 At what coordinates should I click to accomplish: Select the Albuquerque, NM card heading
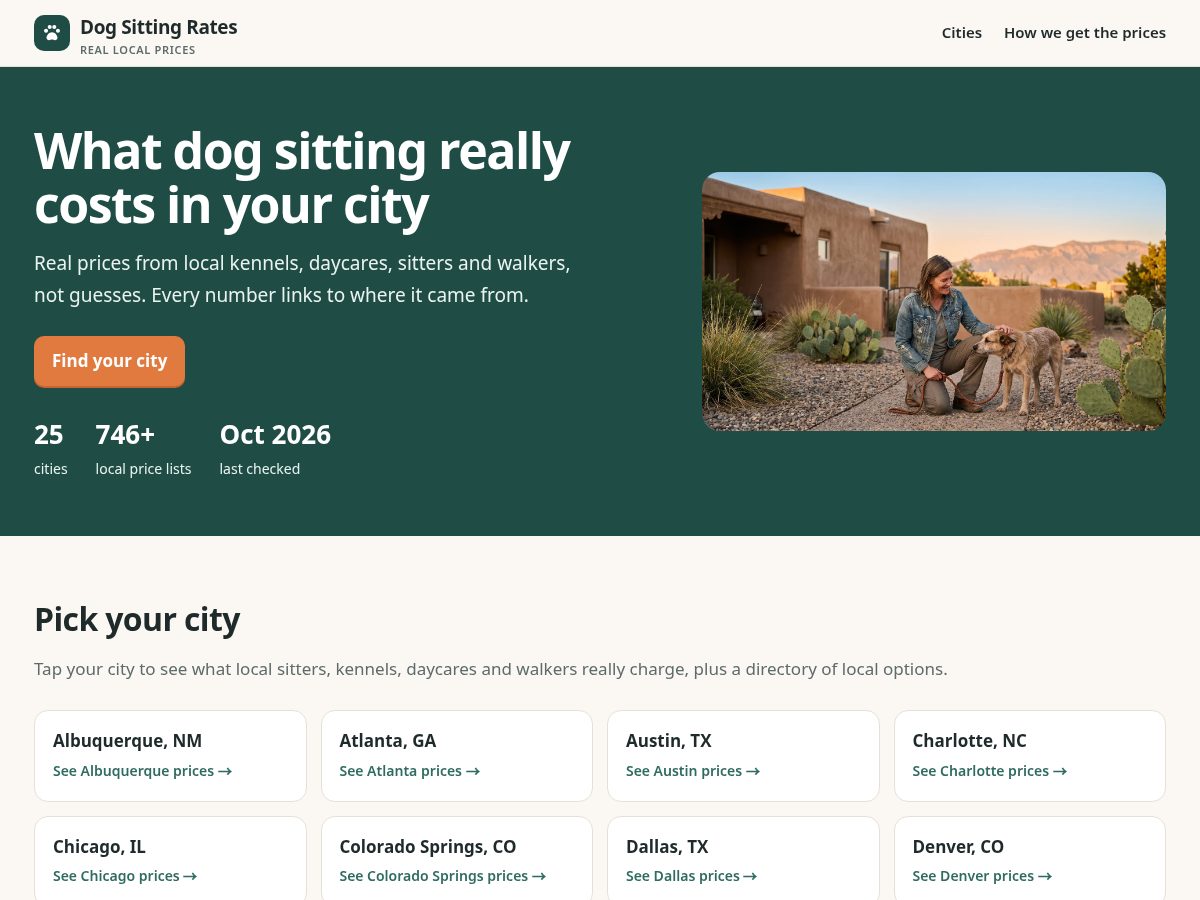pyautogui.click(x=127, y=741)
